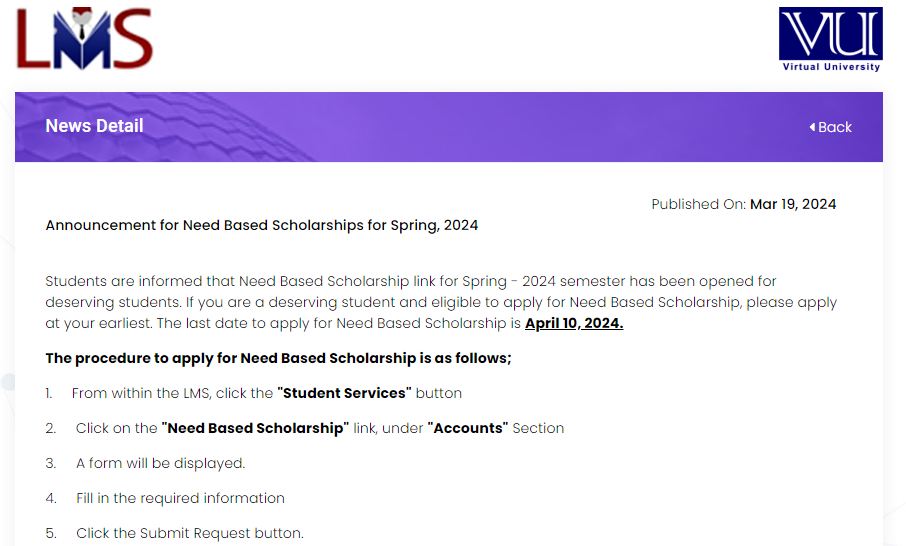Click the "Virtual University" caption under logo

click(x=831, y=66)
